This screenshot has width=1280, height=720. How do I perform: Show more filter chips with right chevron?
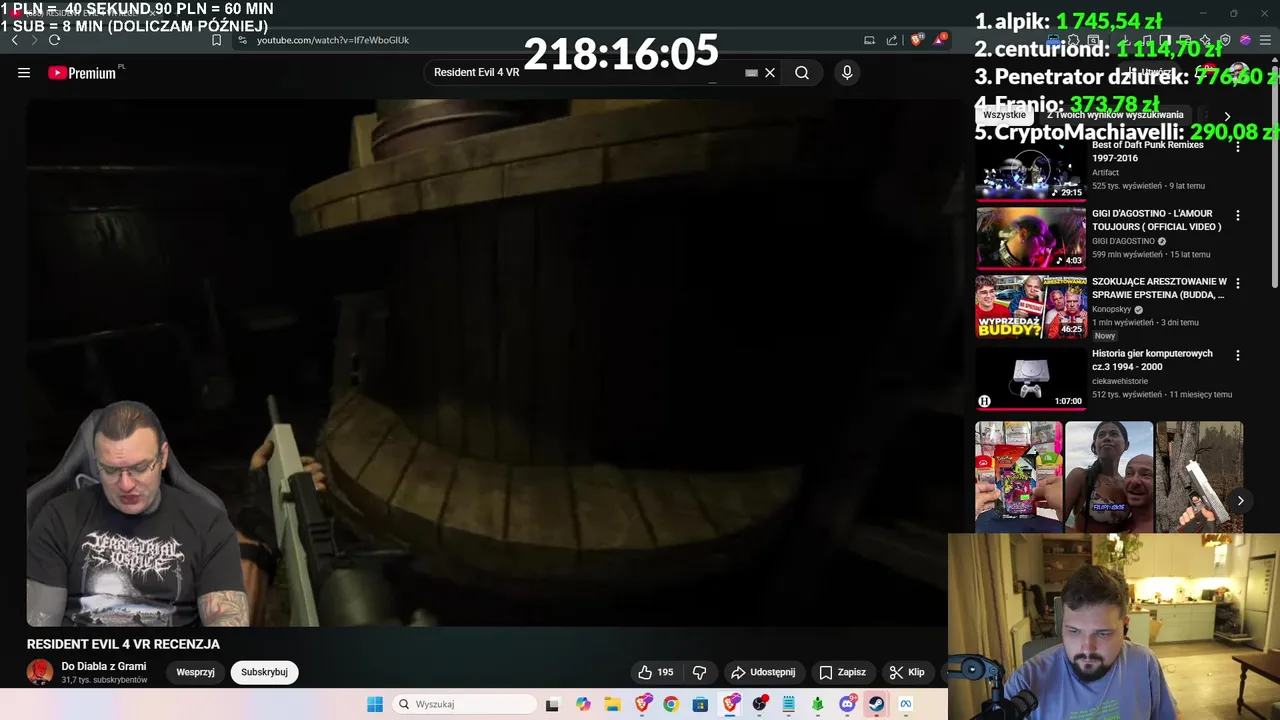(x=1227, y=116)
